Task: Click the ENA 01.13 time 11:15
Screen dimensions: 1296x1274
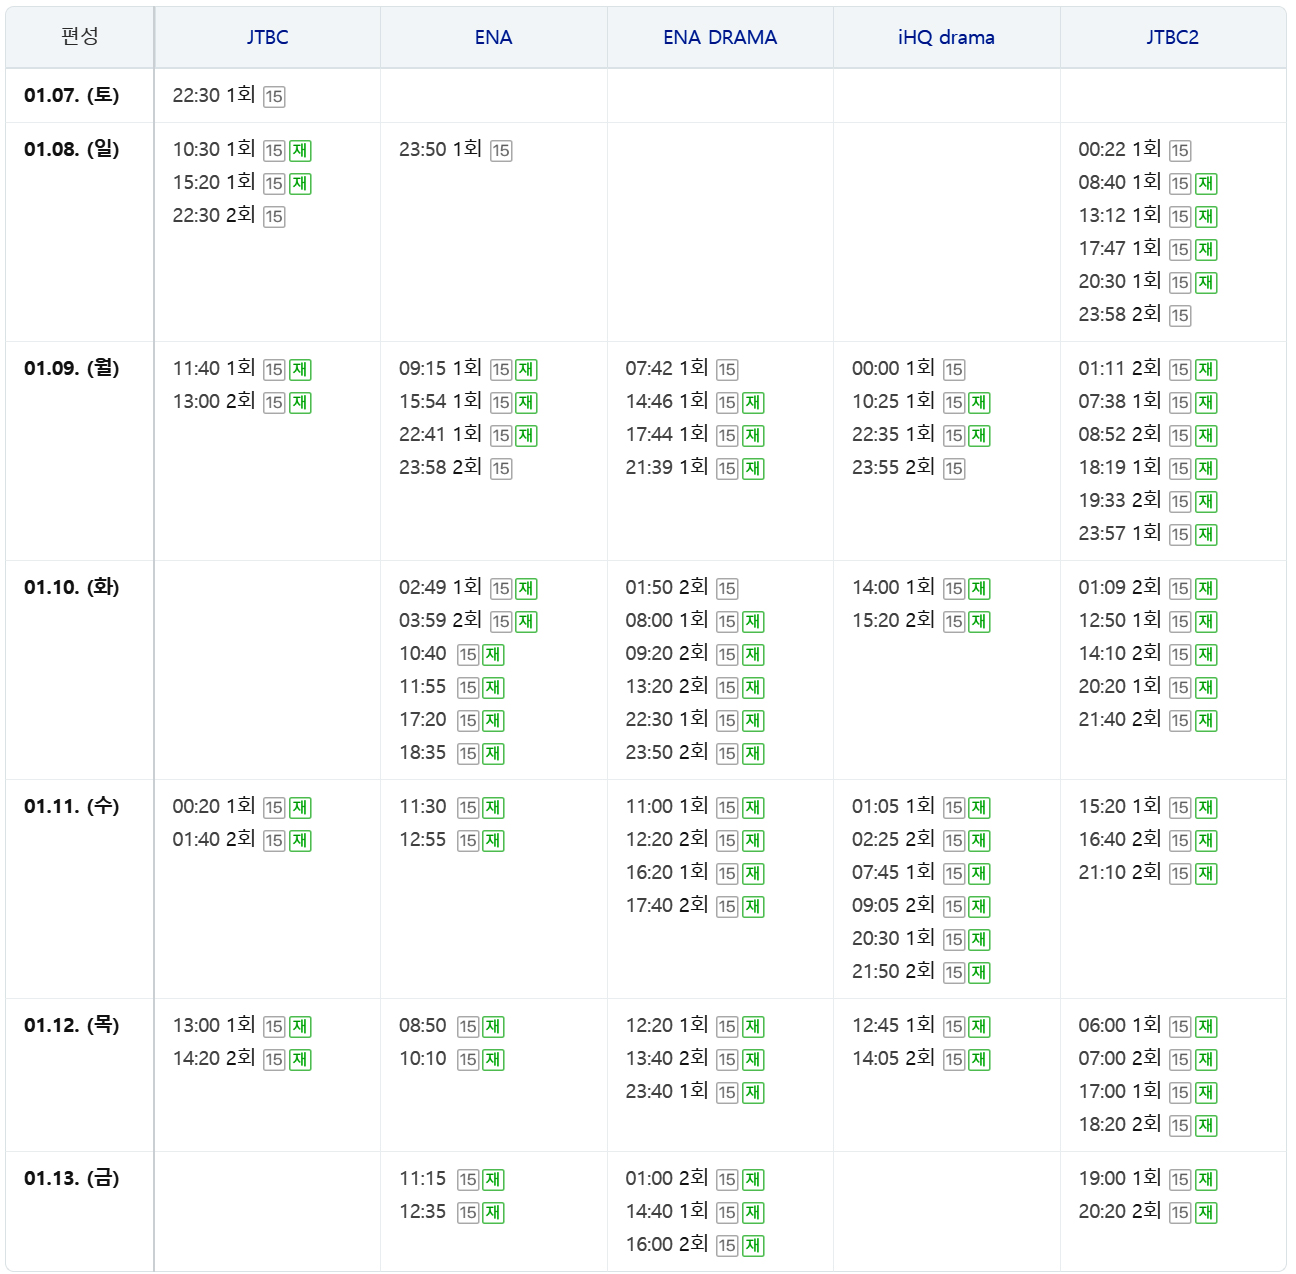Action: (x=423, y=1179)
